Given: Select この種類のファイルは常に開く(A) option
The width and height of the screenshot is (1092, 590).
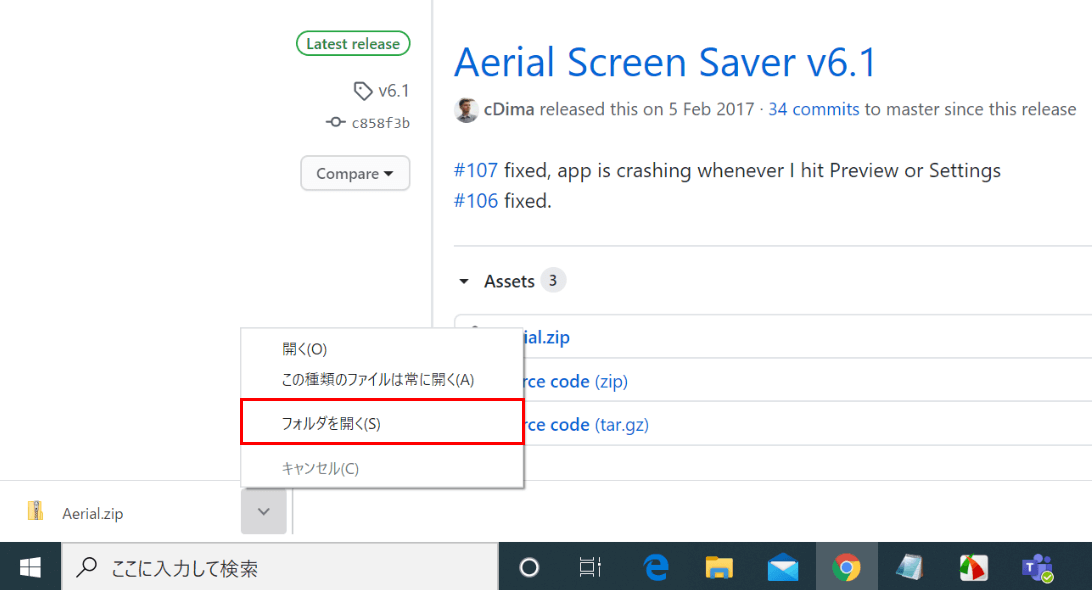Looking at the screenshot, I should 378,379.
